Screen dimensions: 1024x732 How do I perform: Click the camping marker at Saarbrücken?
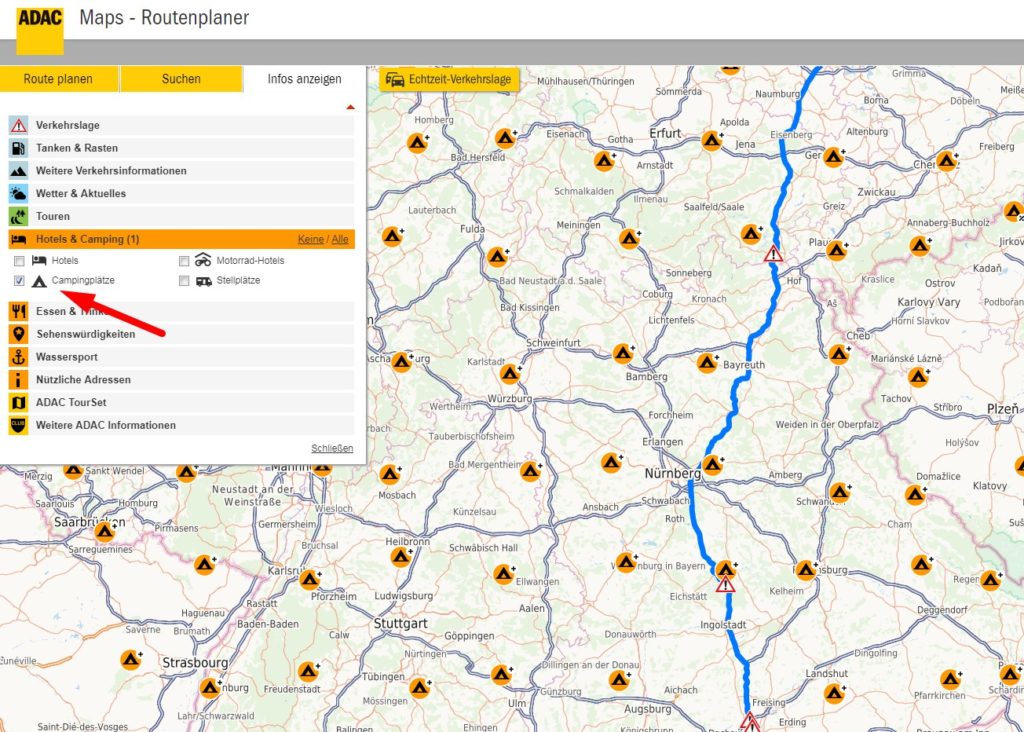(x=104, y=532)
